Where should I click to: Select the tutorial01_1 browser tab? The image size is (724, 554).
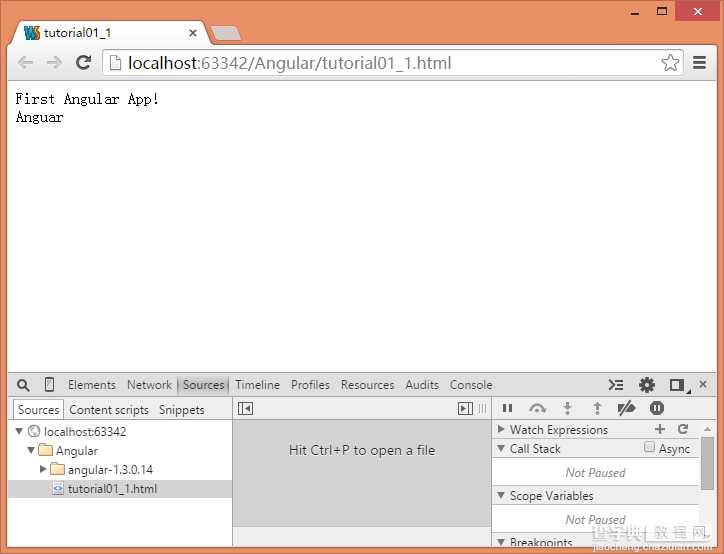coord(109,33)
